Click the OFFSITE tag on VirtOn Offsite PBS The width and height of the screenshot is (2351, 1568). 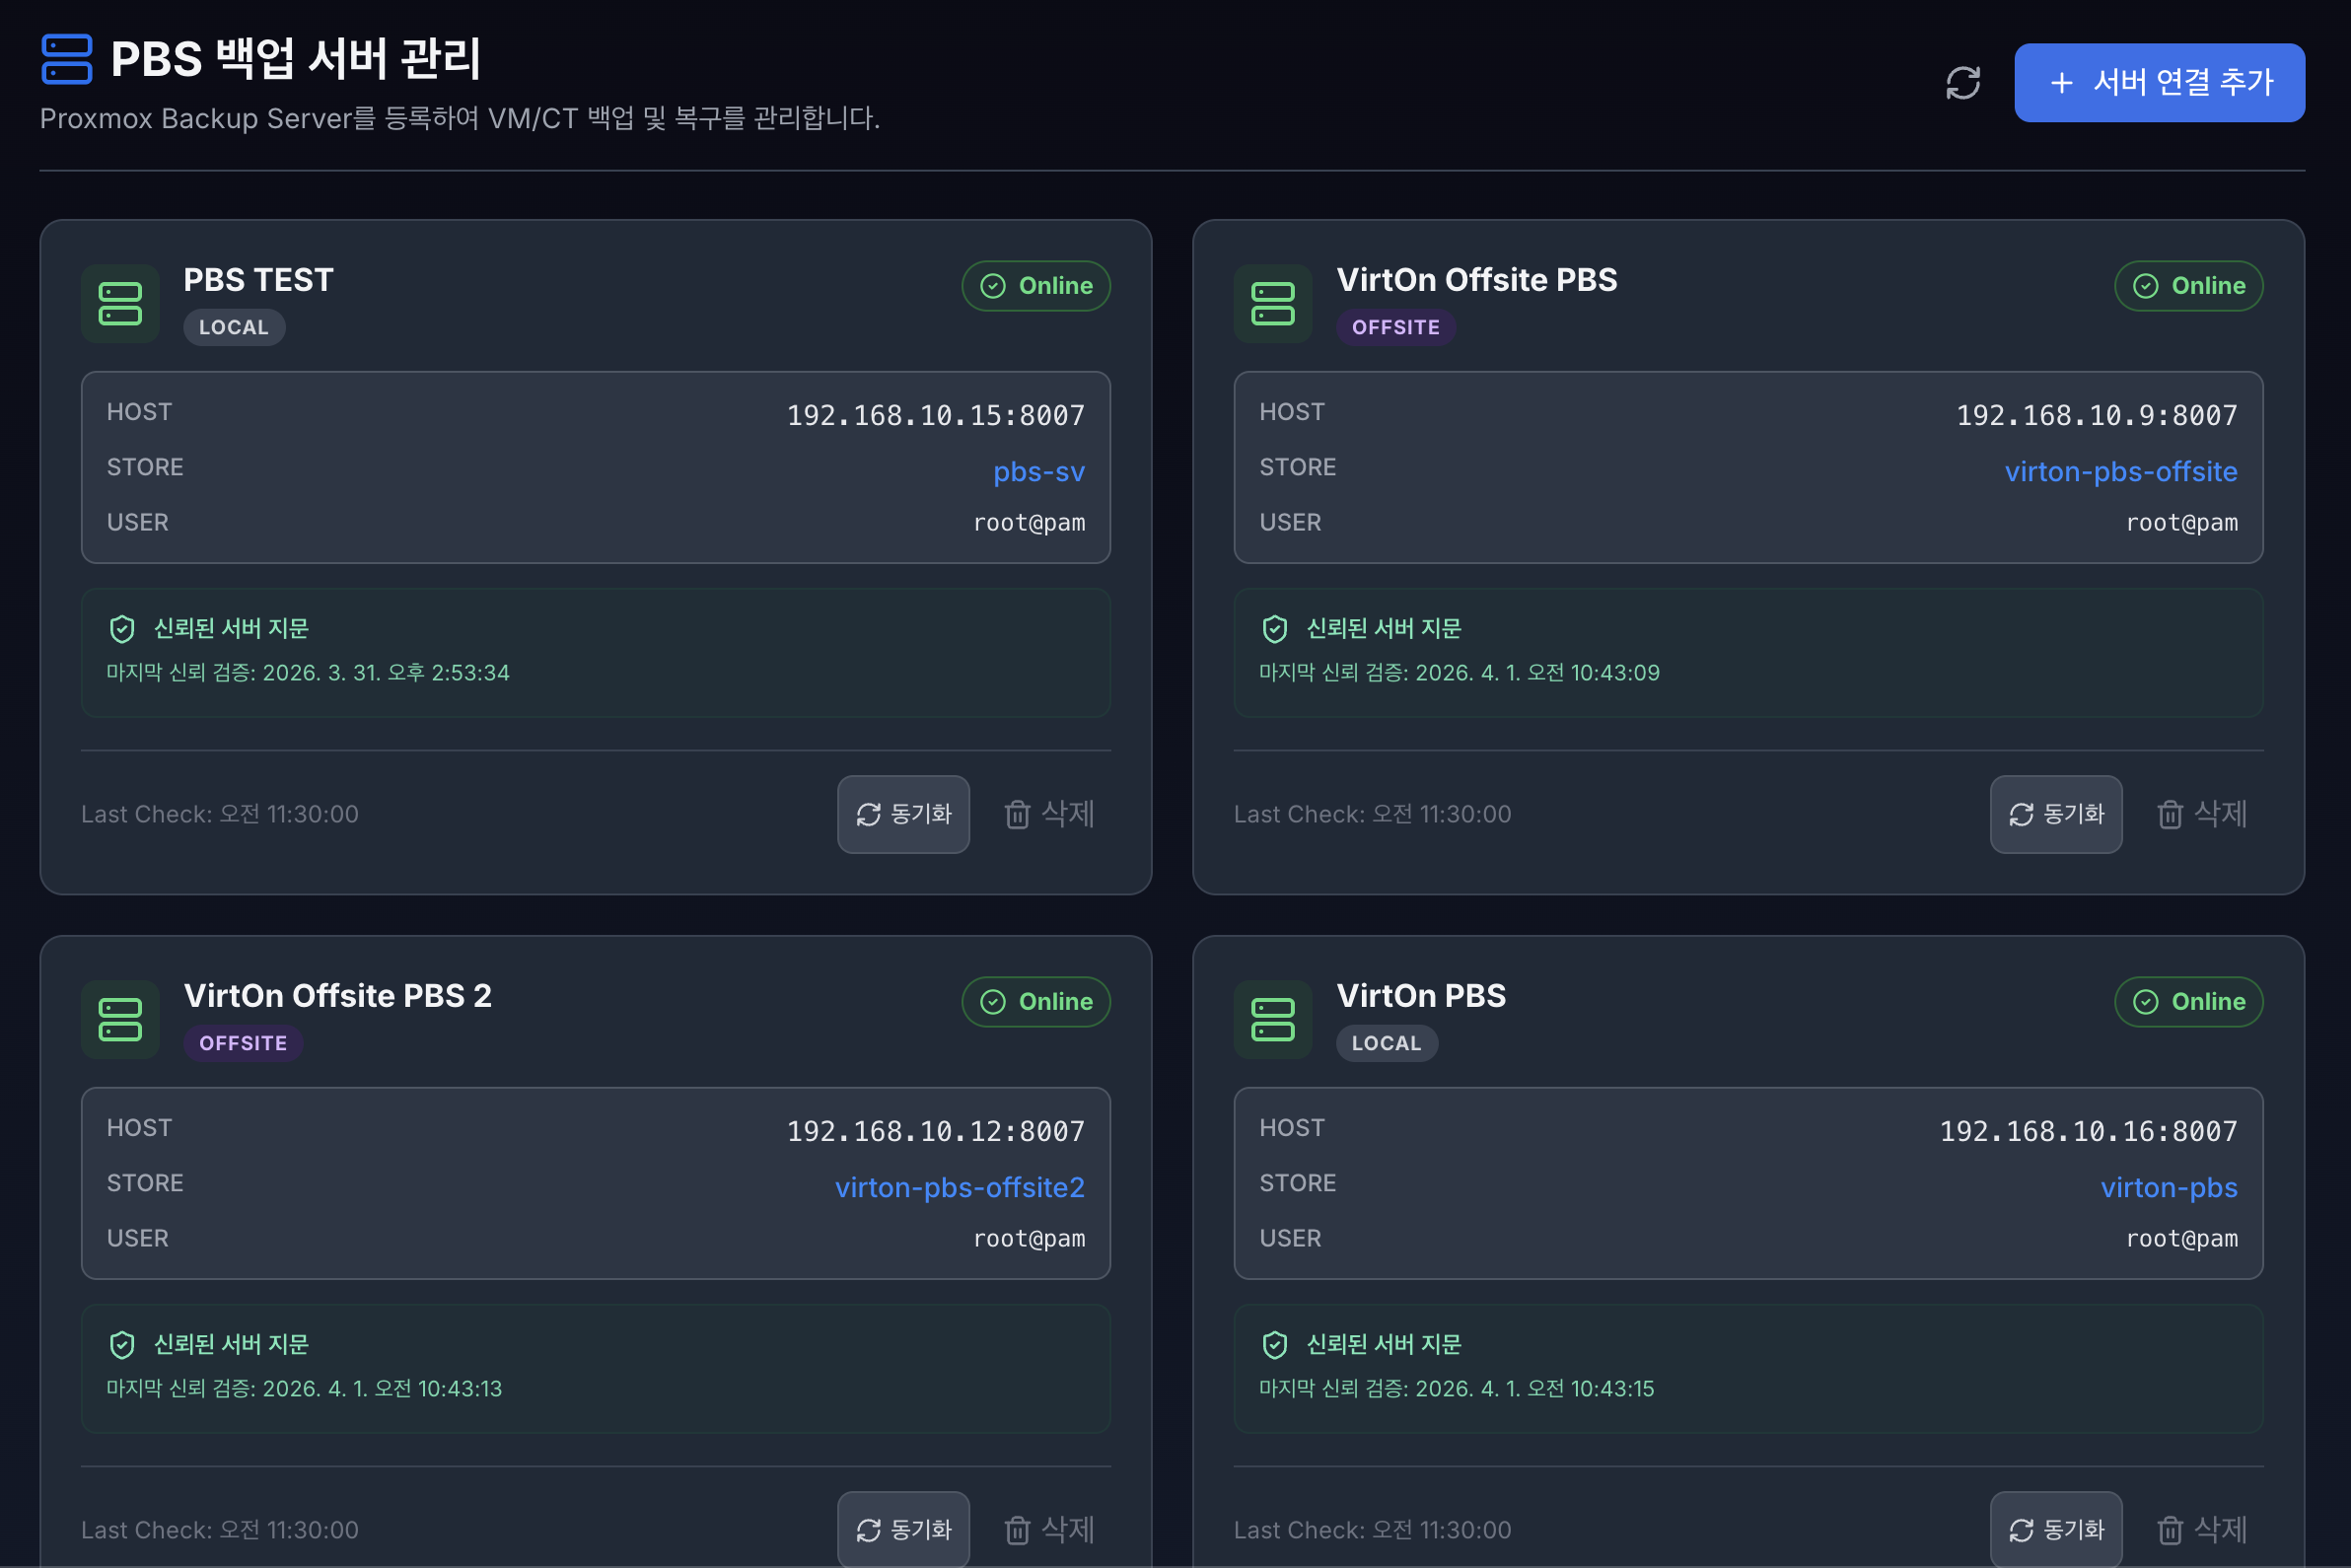(x=1395, y=328)
